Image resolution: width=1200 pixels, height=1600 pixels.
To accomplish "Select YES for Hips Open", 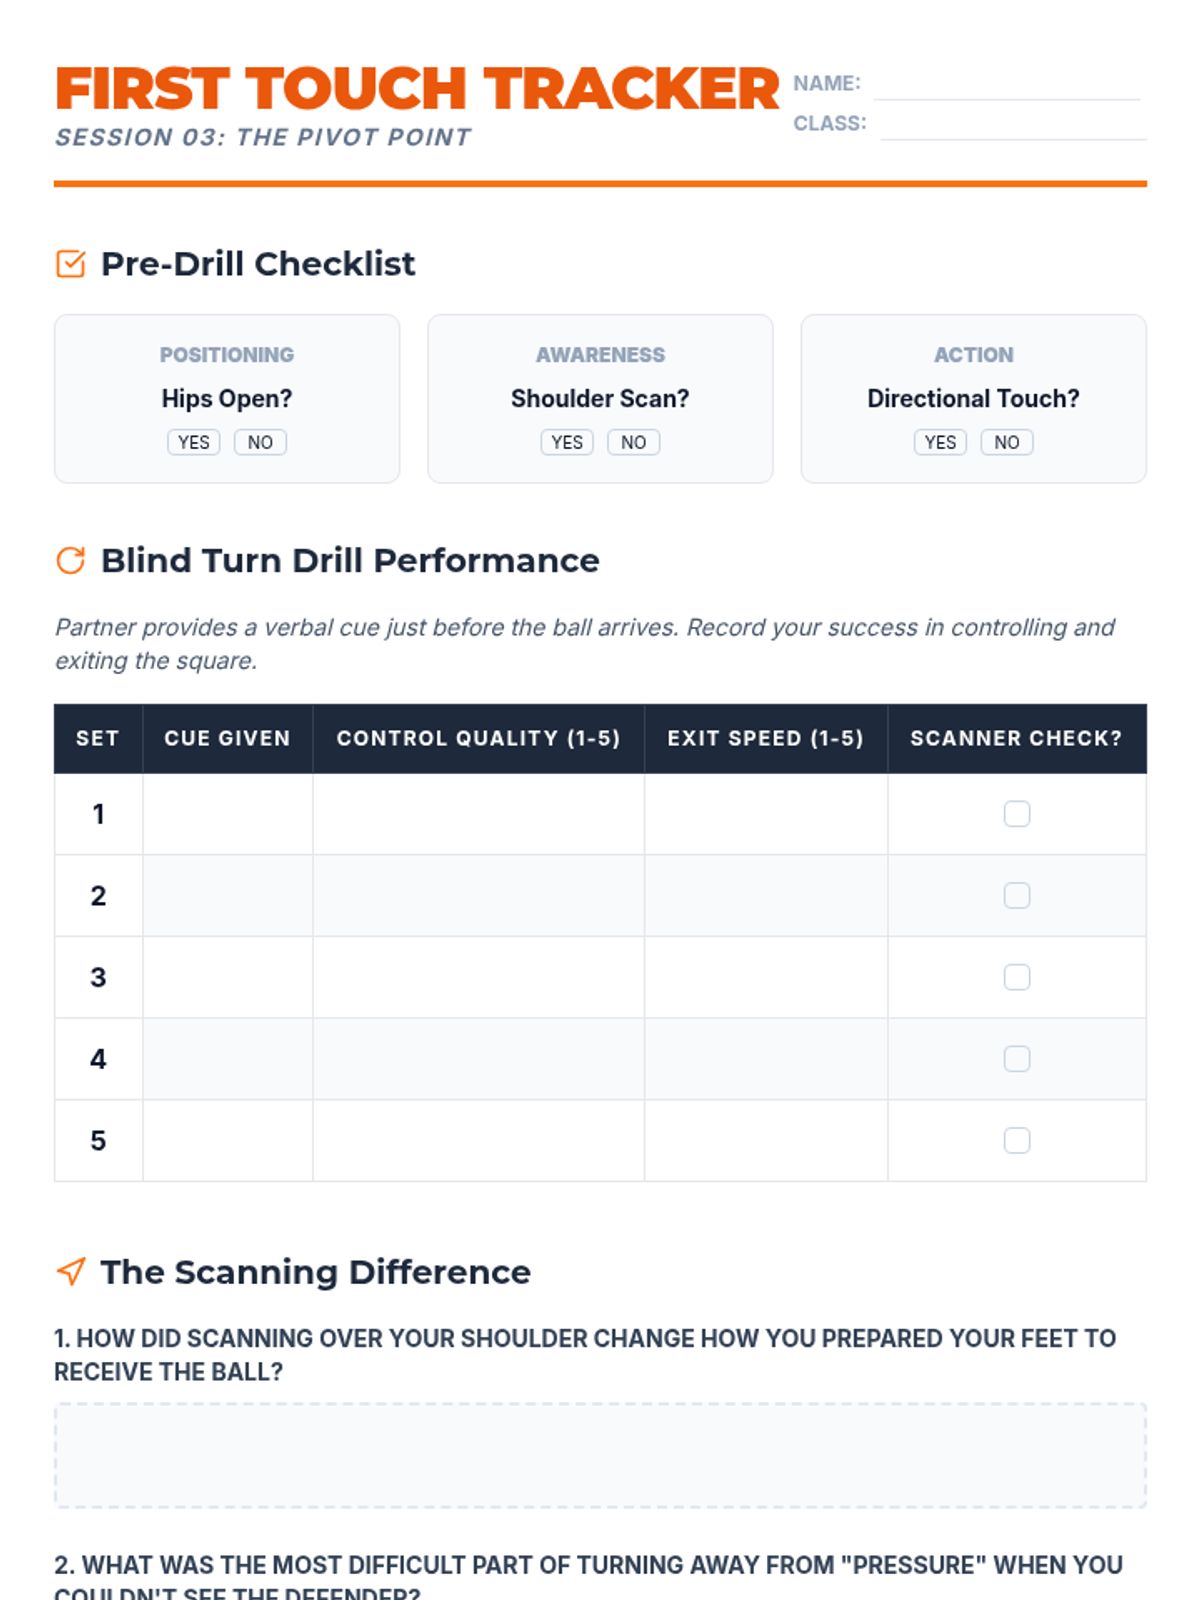I will pos(193,442).
